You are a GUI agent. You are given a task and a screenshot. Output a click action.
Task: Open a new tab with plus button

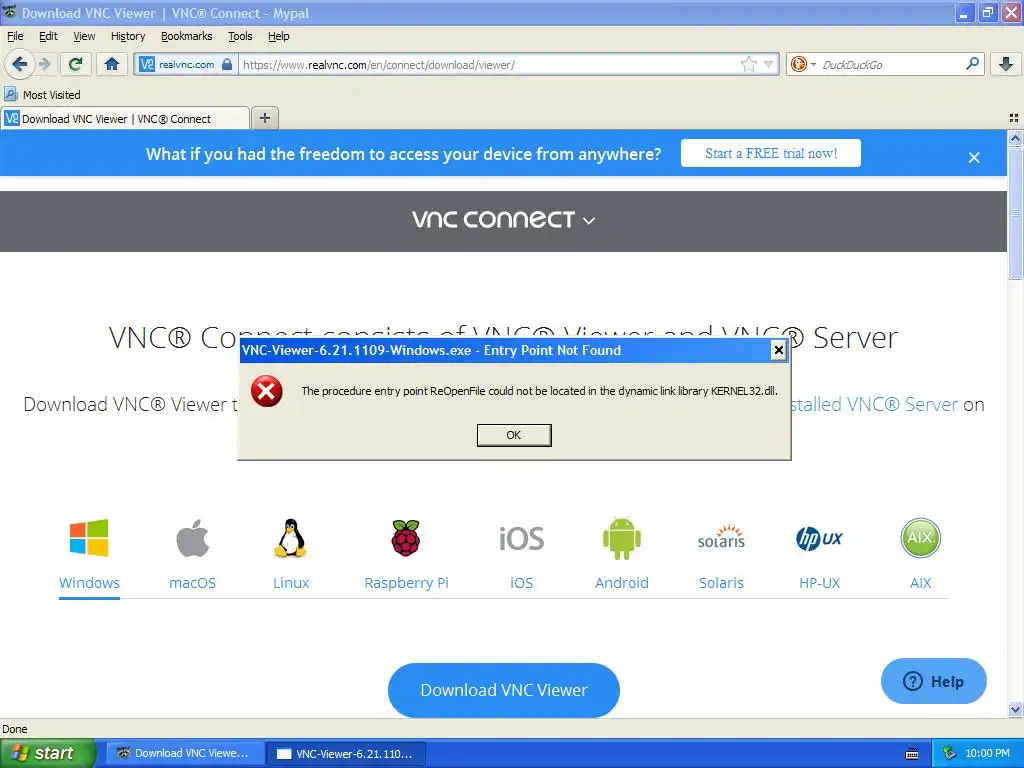click(264, 118)
